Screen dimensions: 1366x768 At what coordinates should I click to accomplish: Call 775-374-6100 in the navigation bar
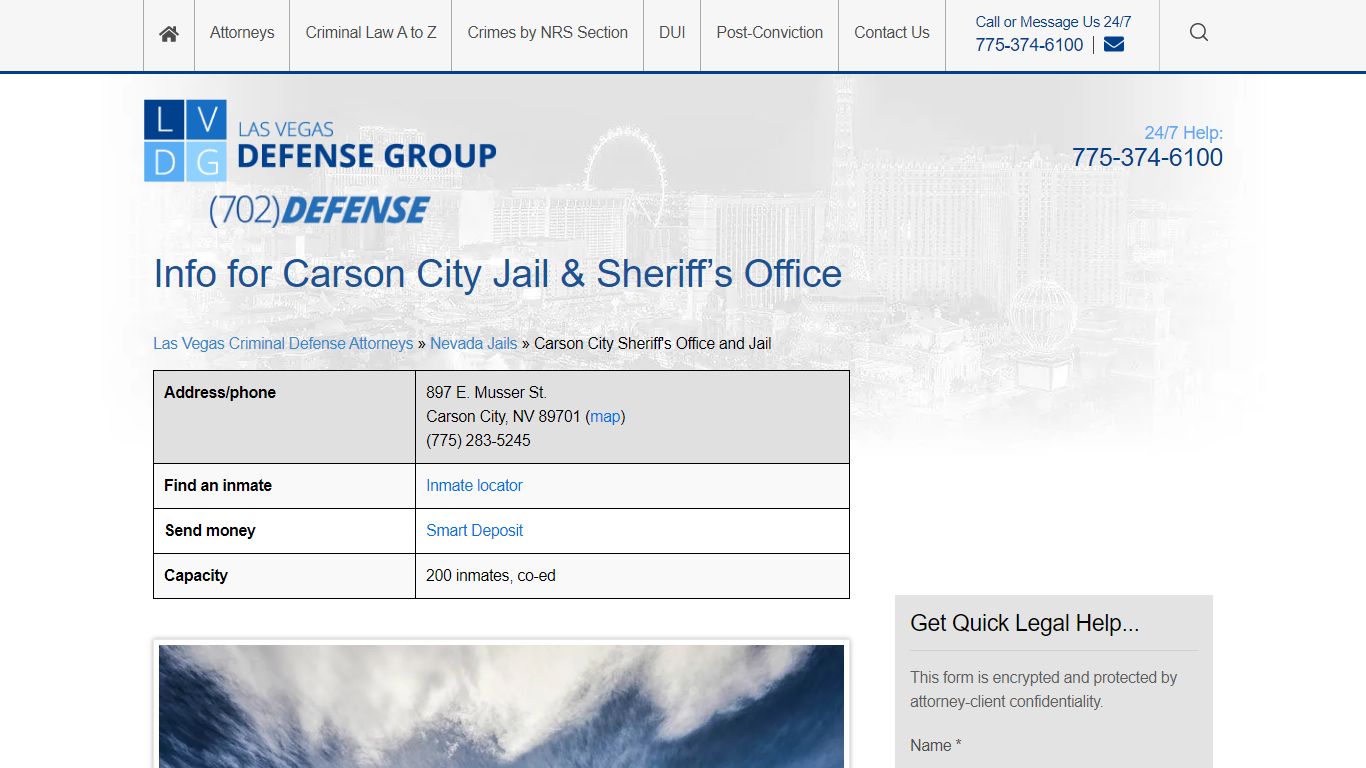(1029, 45)
